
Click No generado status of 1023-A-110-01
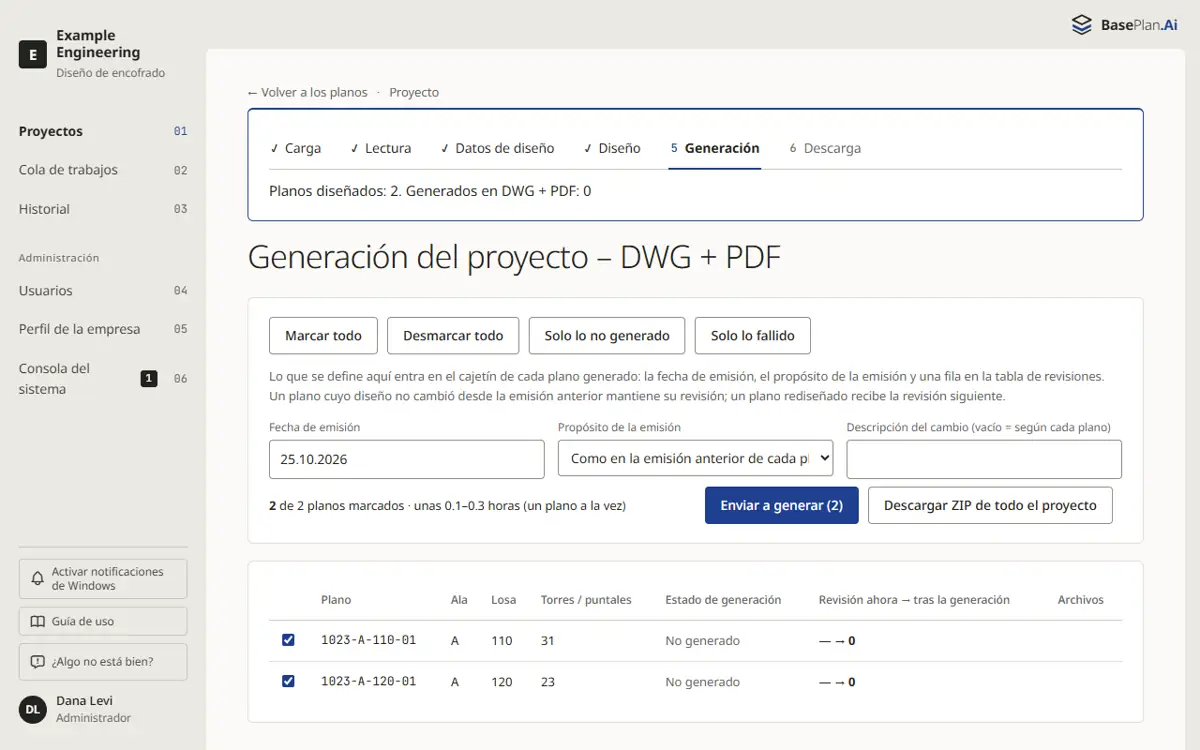703,641
